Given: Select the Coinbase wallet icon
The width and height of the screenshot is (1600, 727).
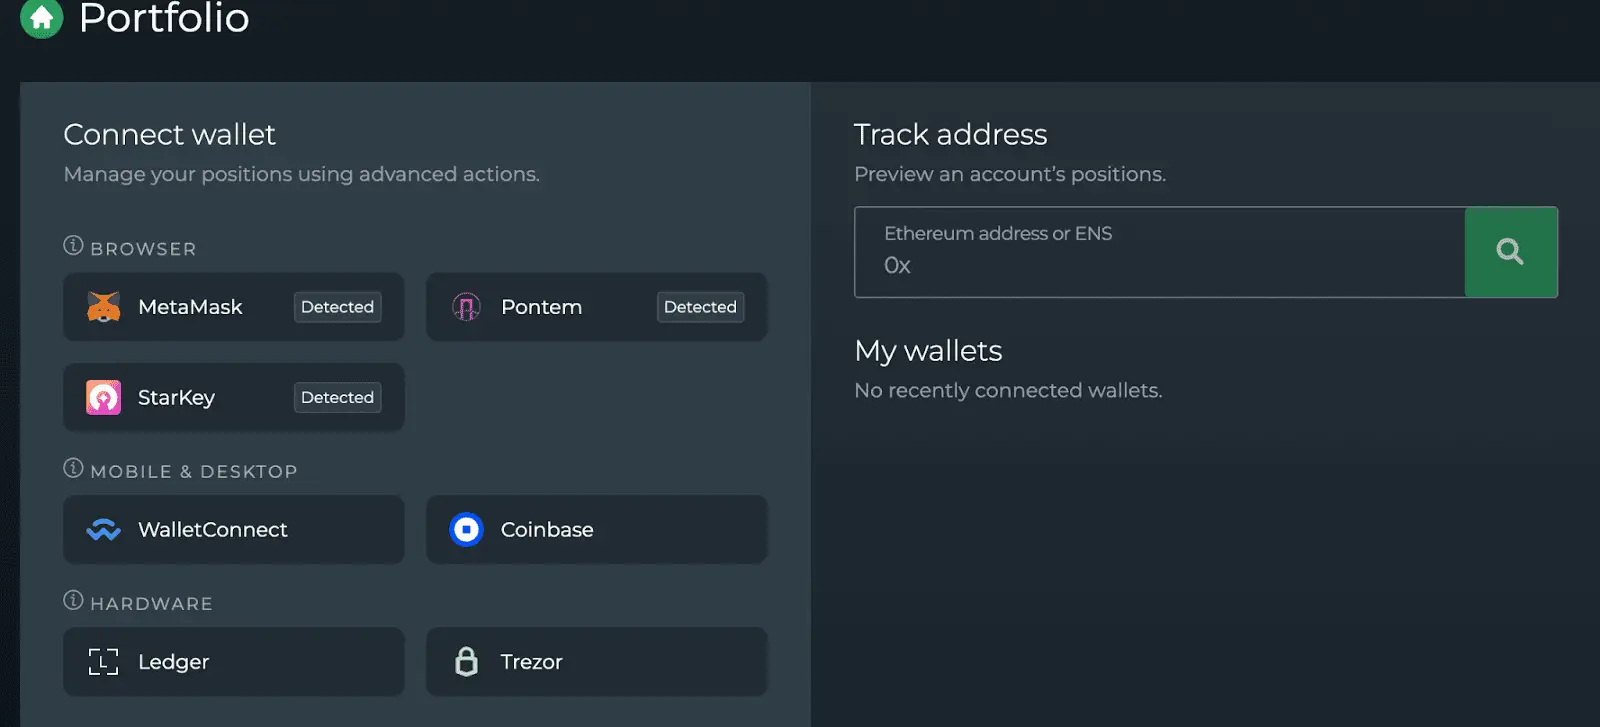Looking at the screenshot, I should [465, 529].
